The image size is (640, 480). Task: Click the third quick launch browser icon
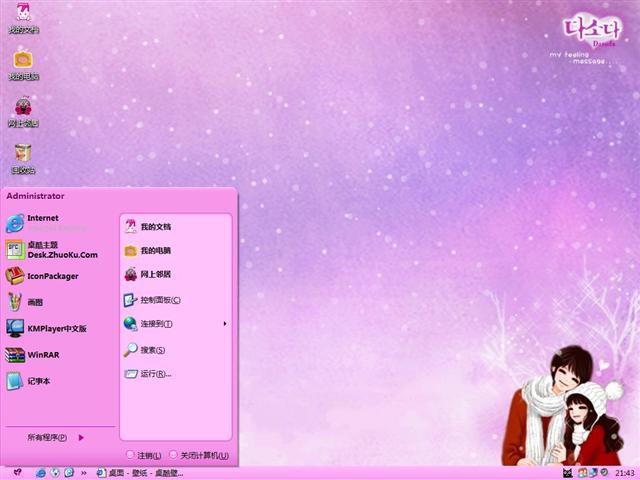tap(69, 473)
